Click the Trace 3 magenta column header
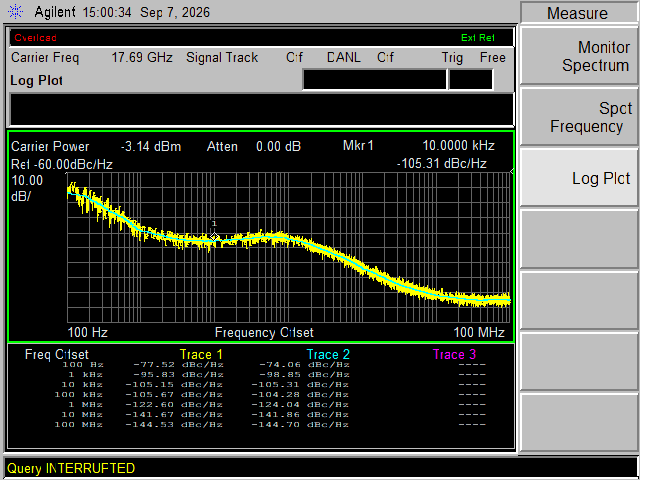 click(x=454, y=354)
